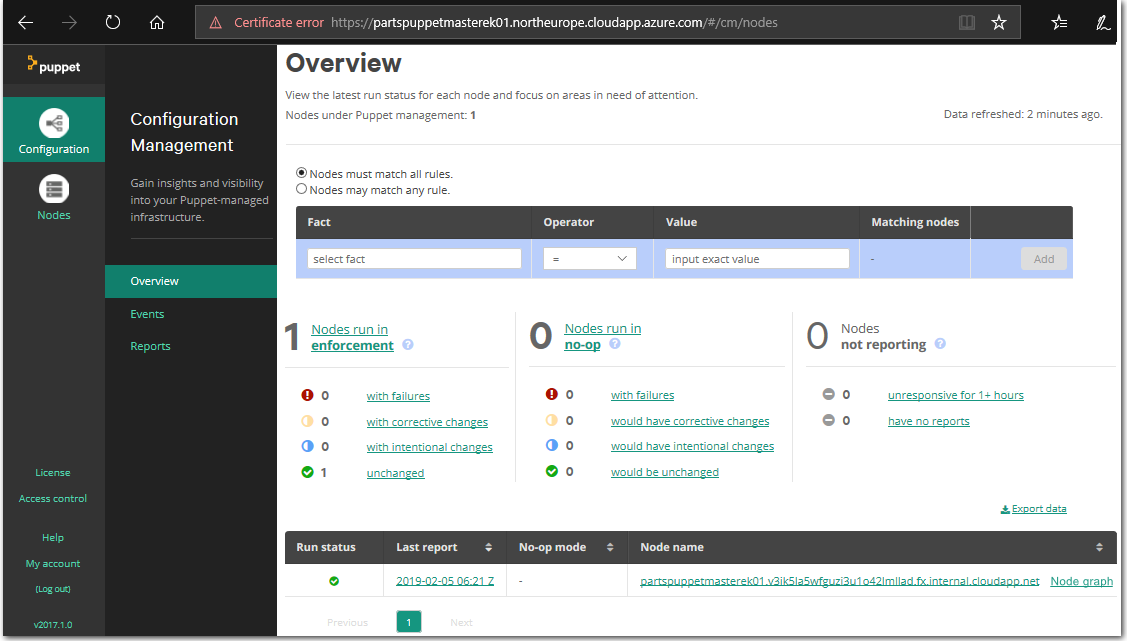This screenshot has height=641, width=1127.
Task: Open Nodes run in enforcement link
Action: pos(352,338)
